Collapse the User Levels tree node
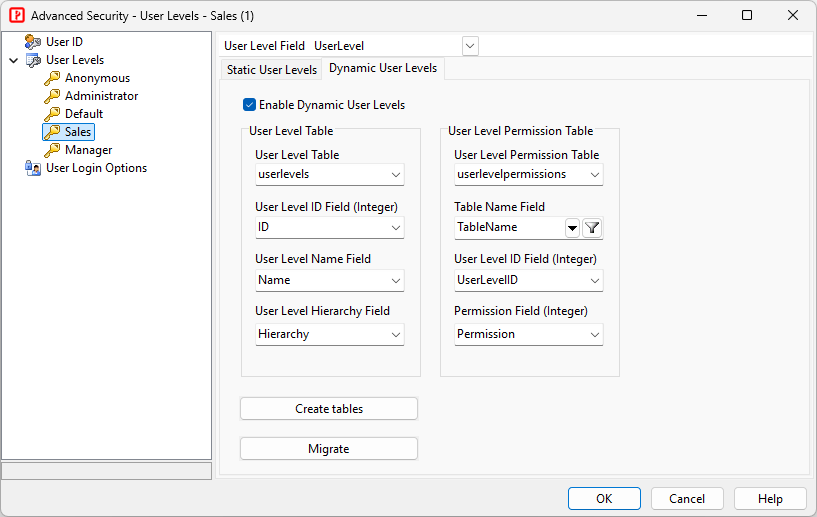 tap(13, 60)
